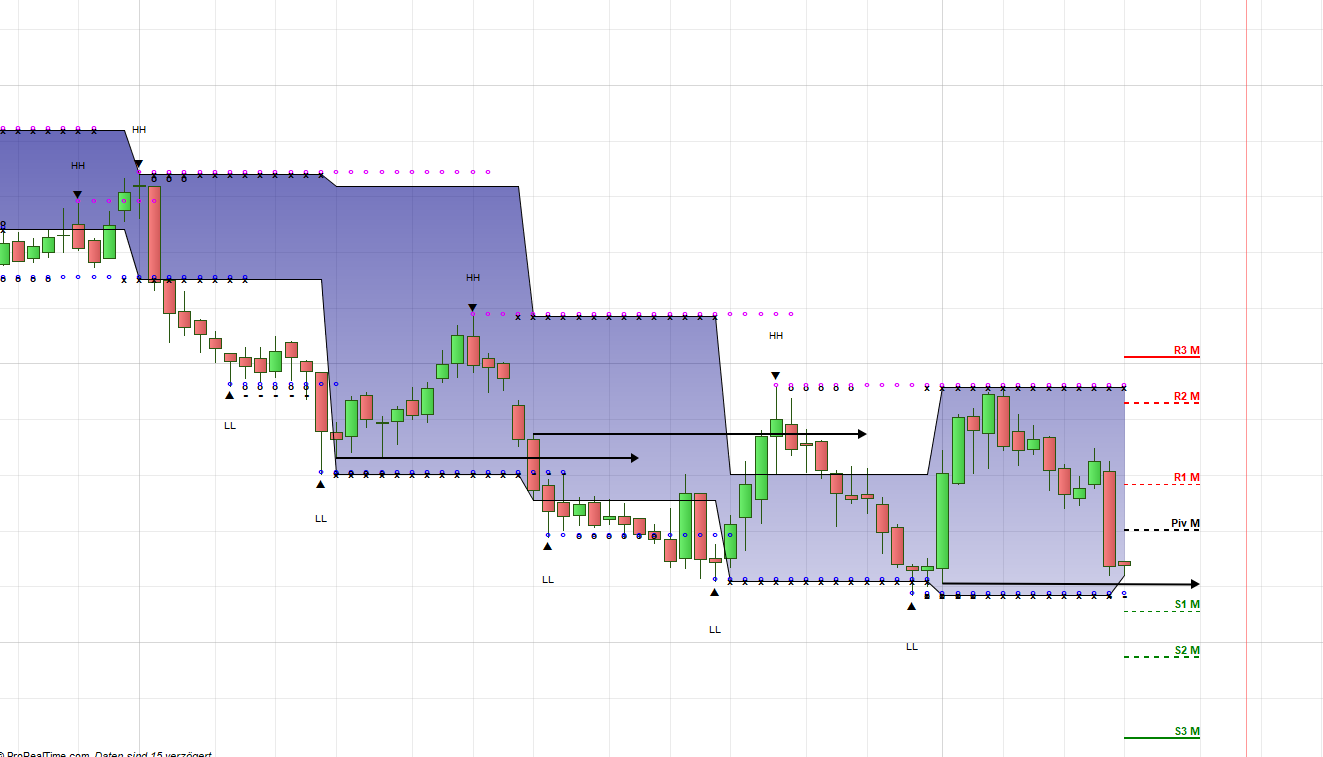Click a black X tick marker on the resistance dotted line
Image resolution: width=1323 pixels, height=757 pixels.
point(600,318)
